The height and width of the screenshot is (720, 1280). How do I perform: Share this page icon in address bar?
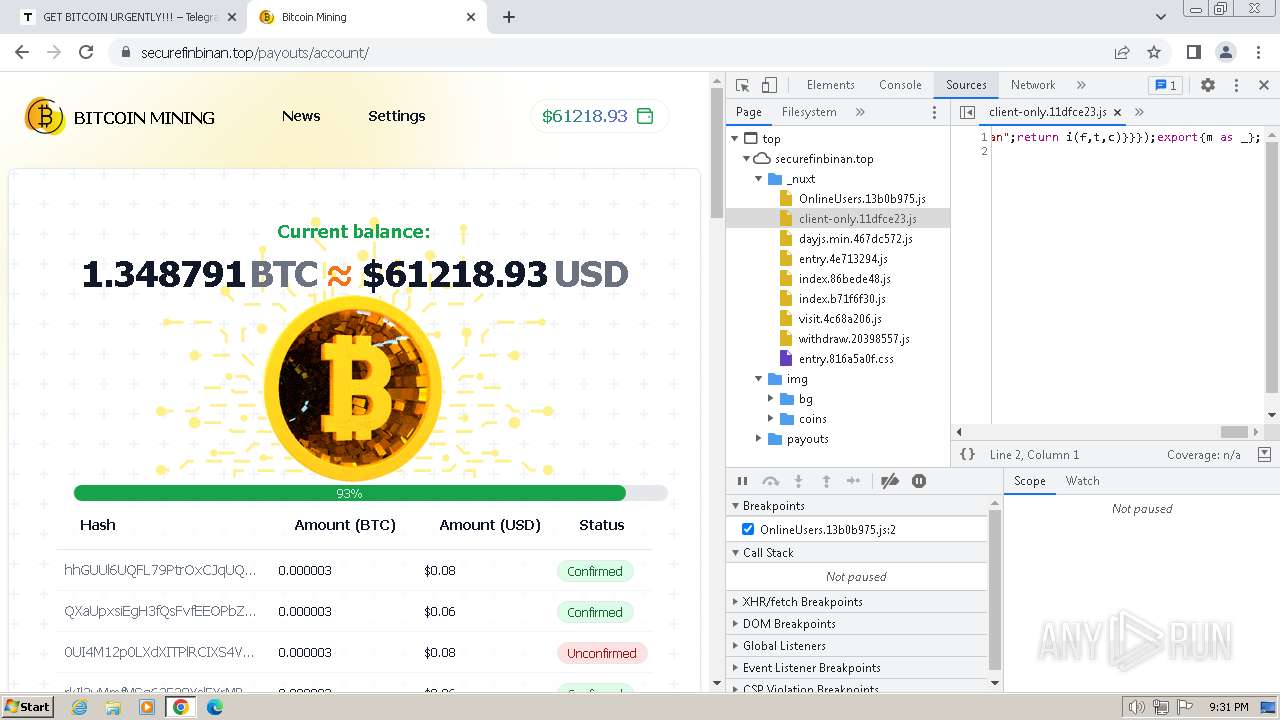1122,52
